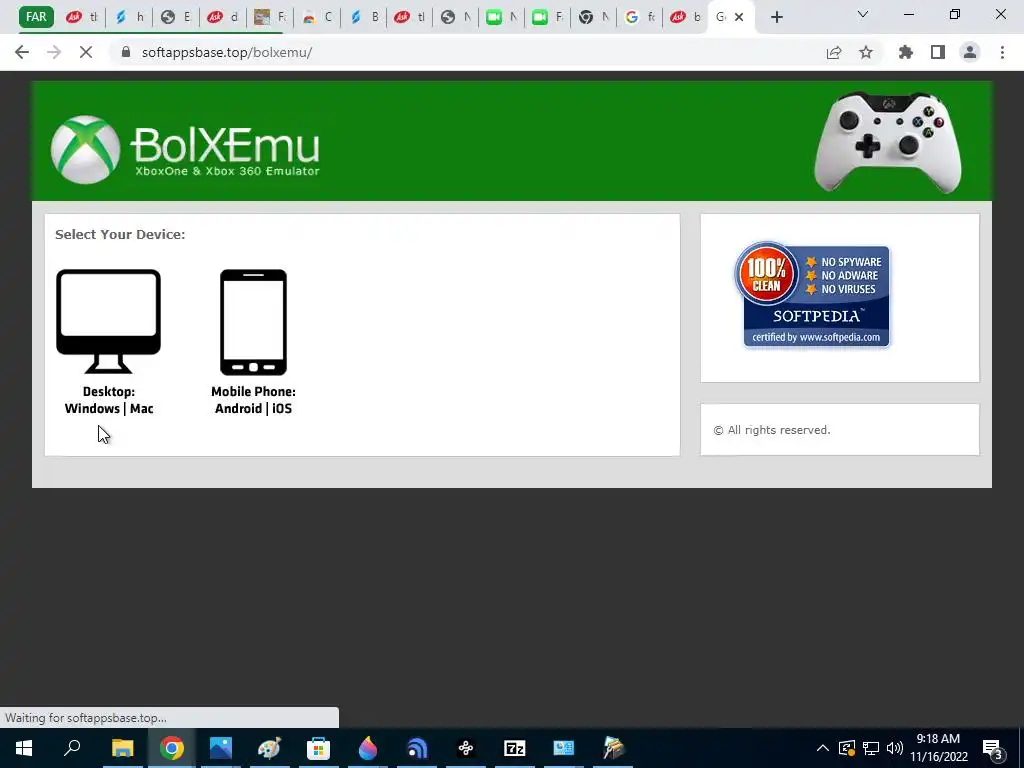
Task: Bookmark this page with the star
Action: [866, 52]
